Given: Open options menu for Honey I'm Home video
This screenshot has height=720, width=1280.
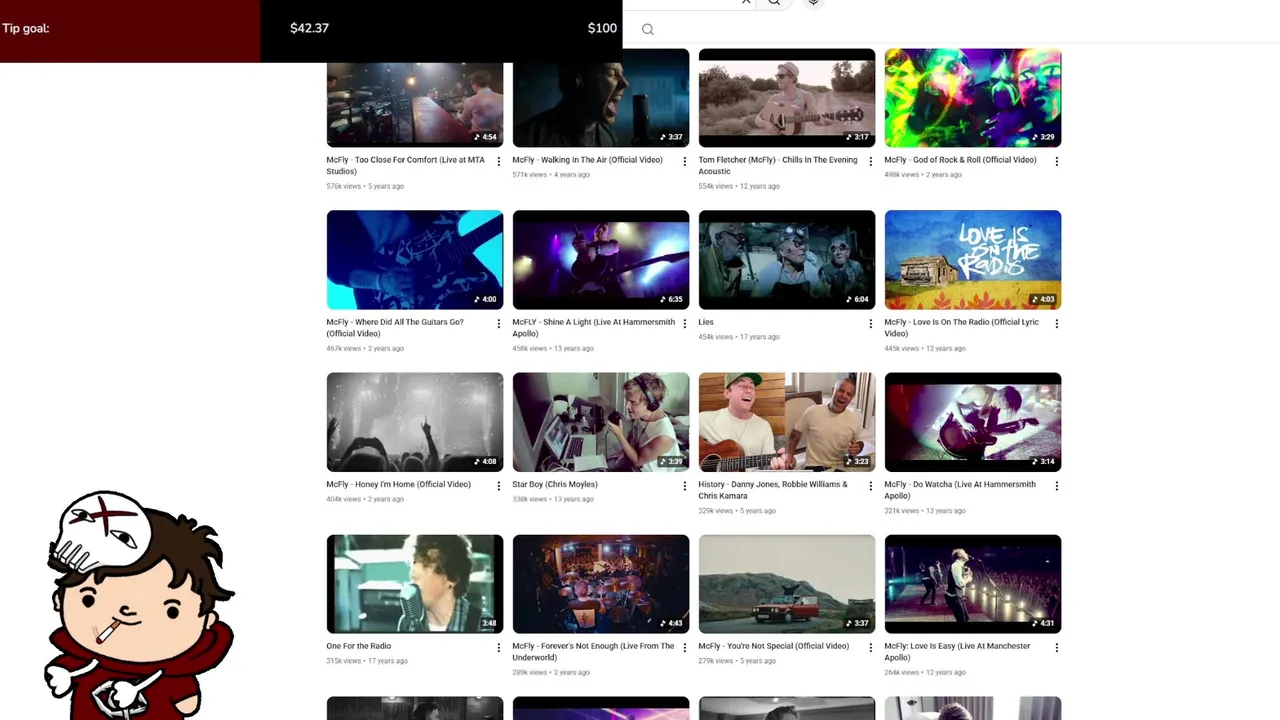Looking at the screenshot, I should tap(498, 485).
